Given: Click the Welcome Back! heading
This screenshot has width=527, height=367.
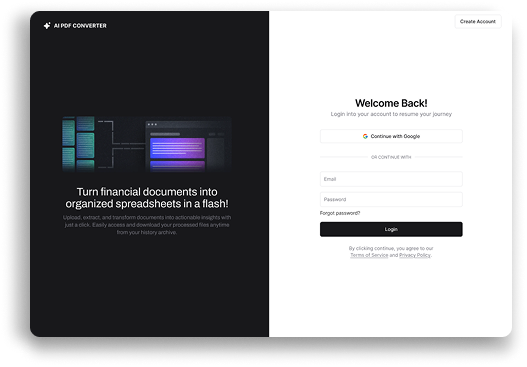Looking at the screenshot, I should pyautogui.click(x=391, y=103).
